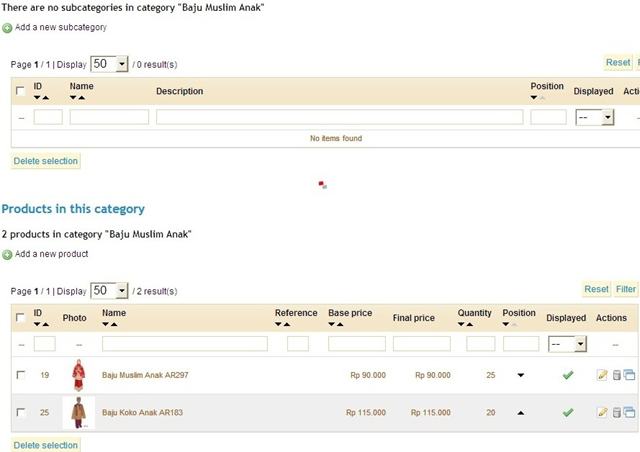Select checkbox for product ID 25
640x452 pixels.
[20, 412]
